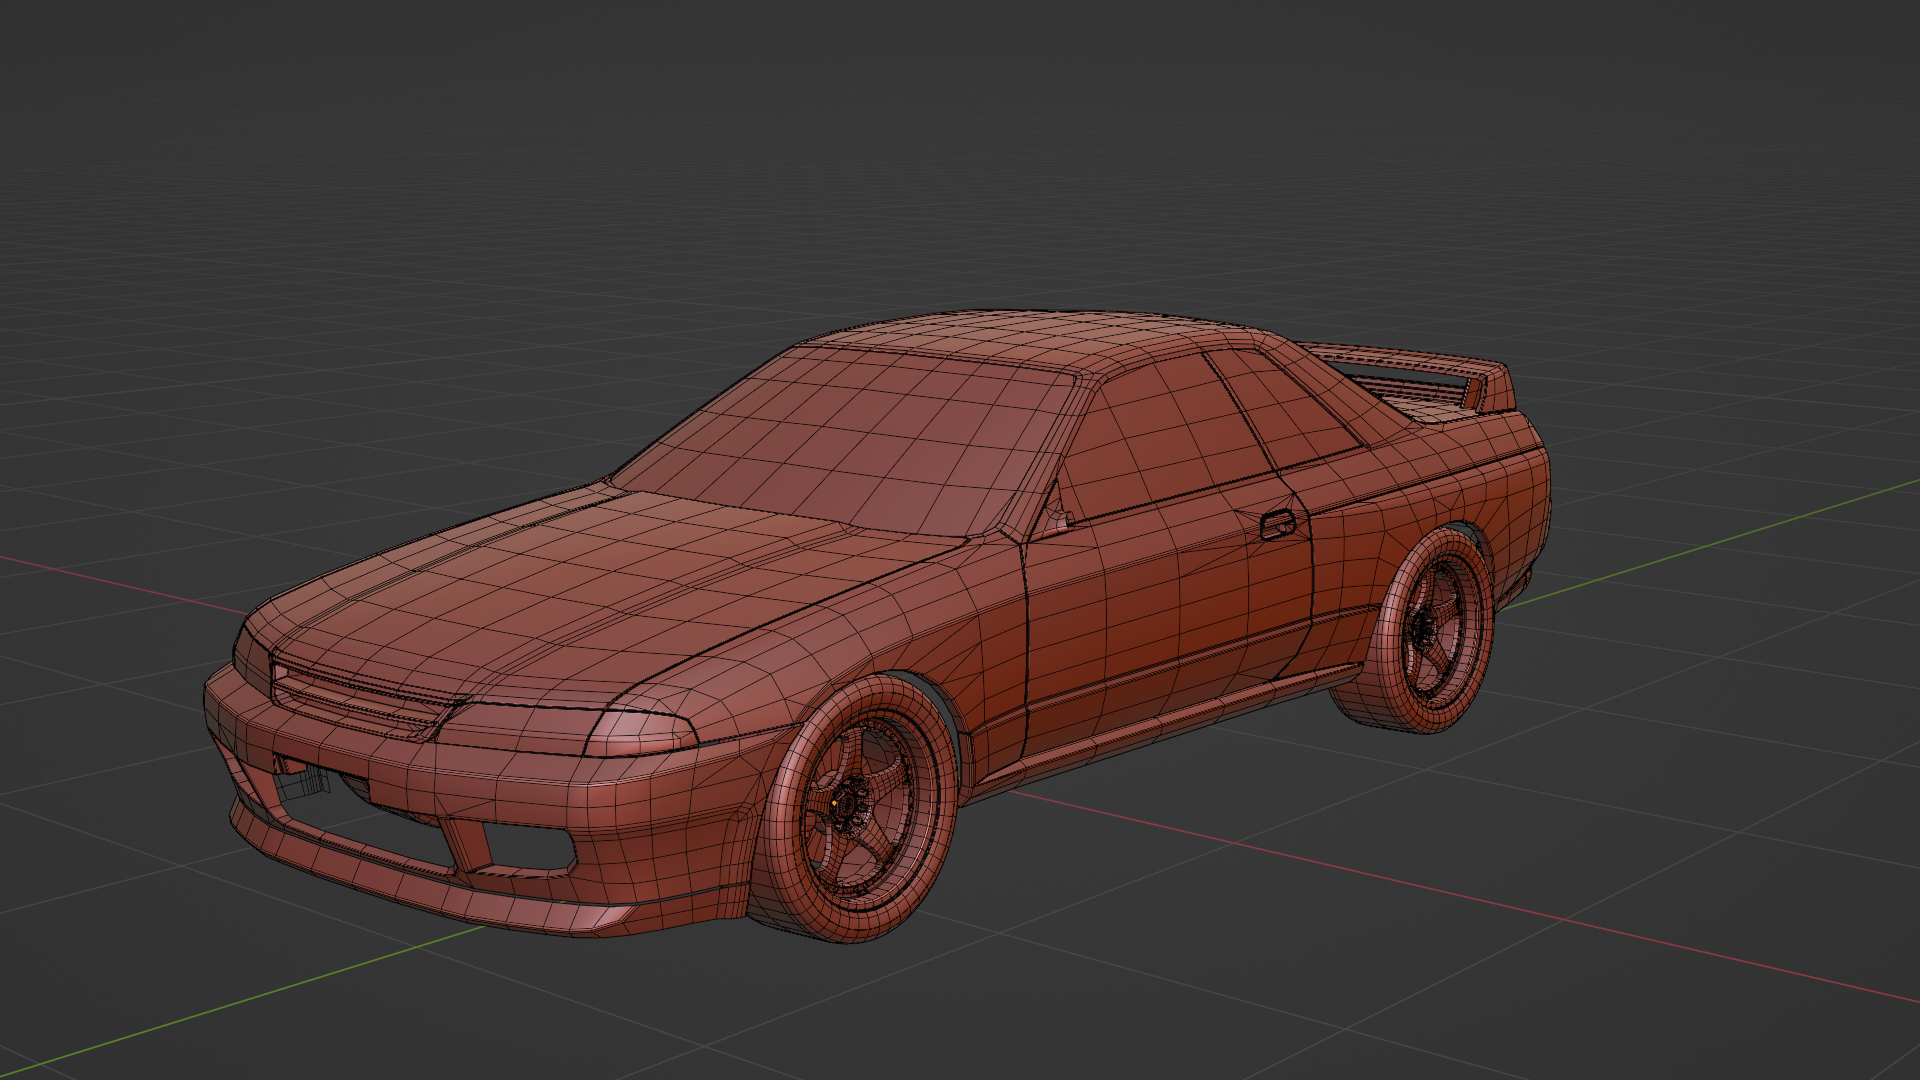Select the front windshield surface
Viewport: 1920px width, 1080px height.
coord(860,440)
